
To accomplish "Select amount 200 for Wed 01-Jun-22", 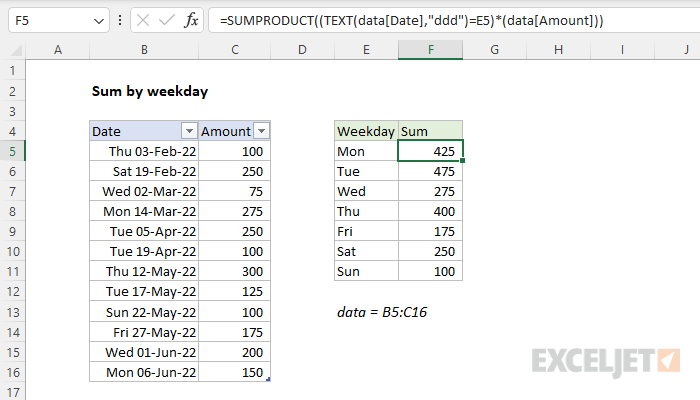I will (x=234, y=352).
